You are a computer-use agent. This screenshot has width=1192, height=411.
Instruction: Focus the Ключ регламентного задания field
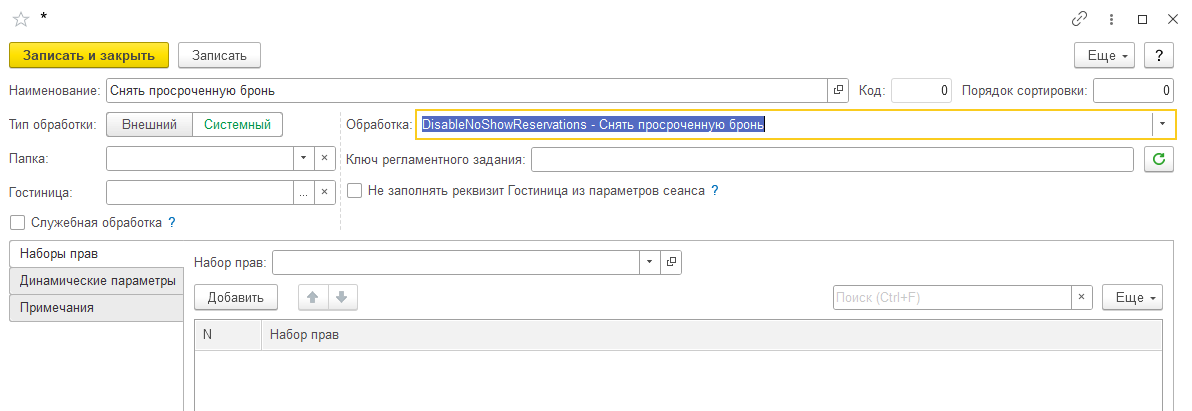[832, 160]
